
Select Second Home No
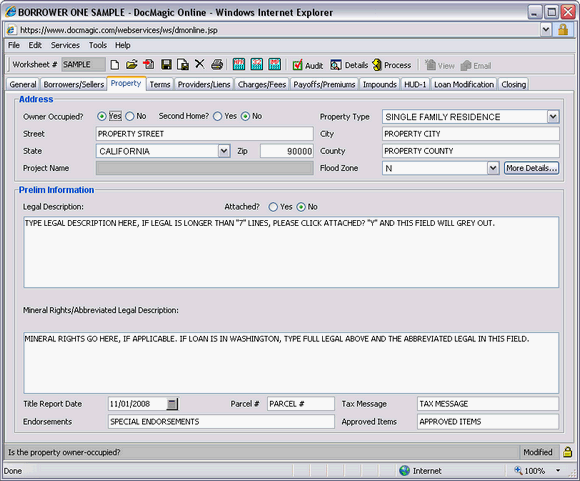(x=245, y=117)
